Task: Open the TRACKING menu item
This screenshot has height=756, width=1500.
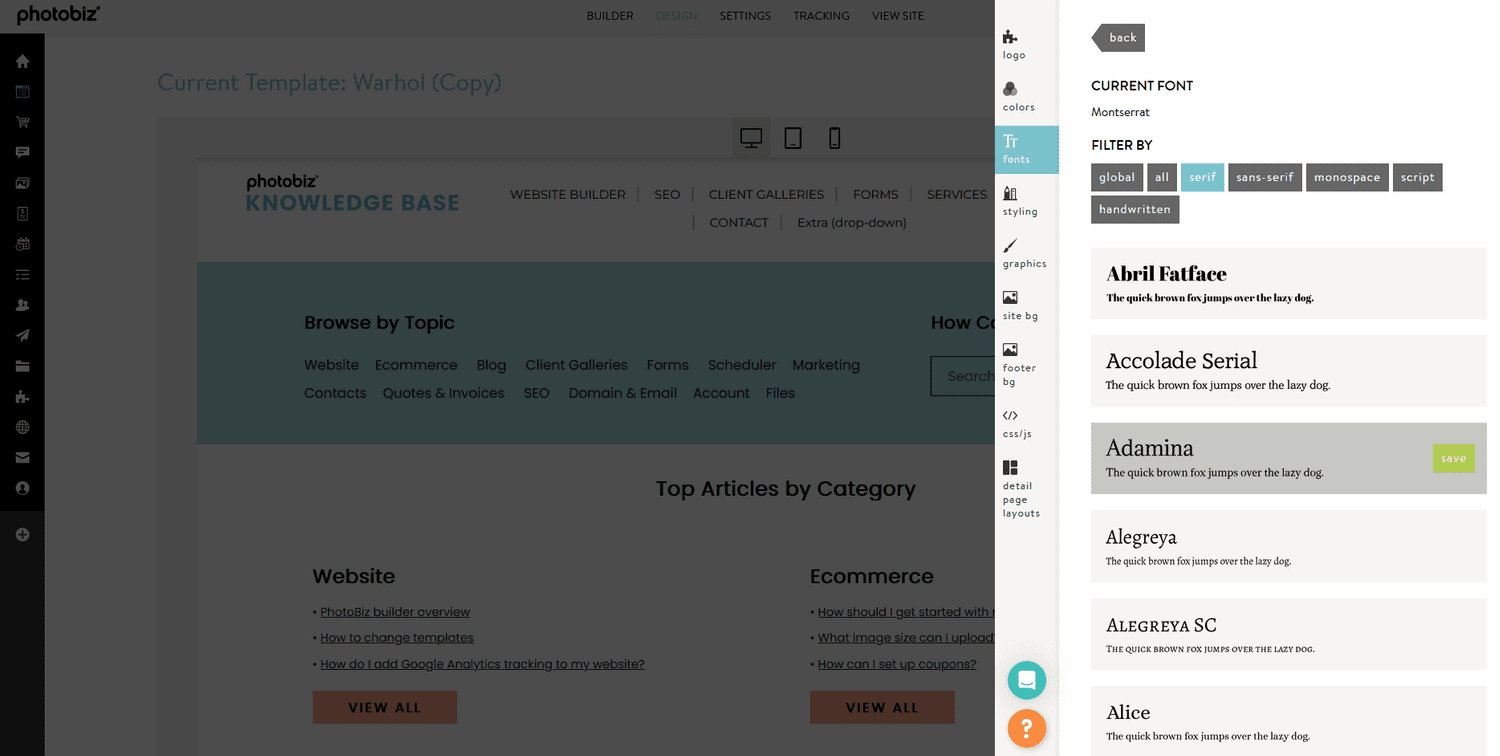Action: coord(821,15)
